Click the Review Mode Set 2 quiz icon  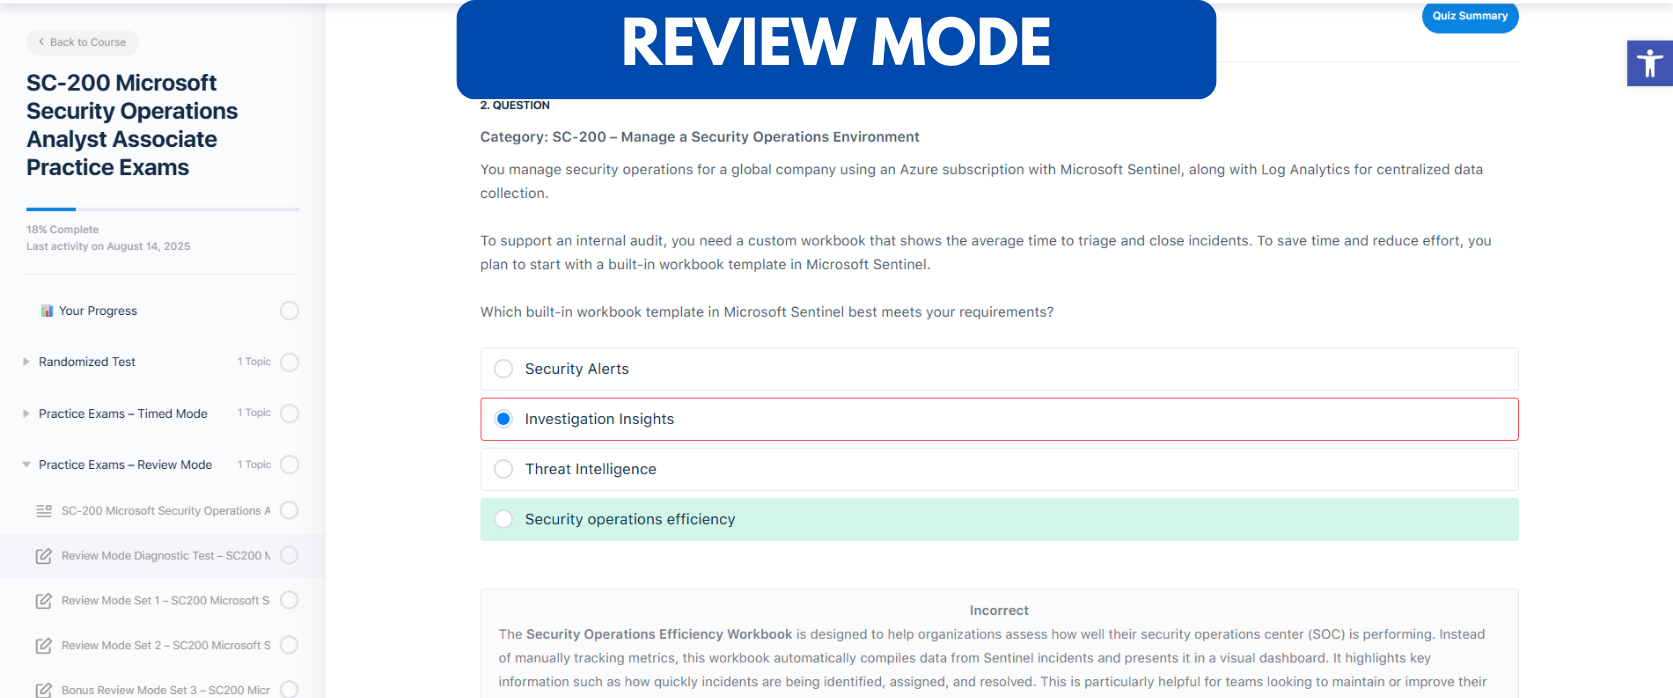(x=44, y=646)
